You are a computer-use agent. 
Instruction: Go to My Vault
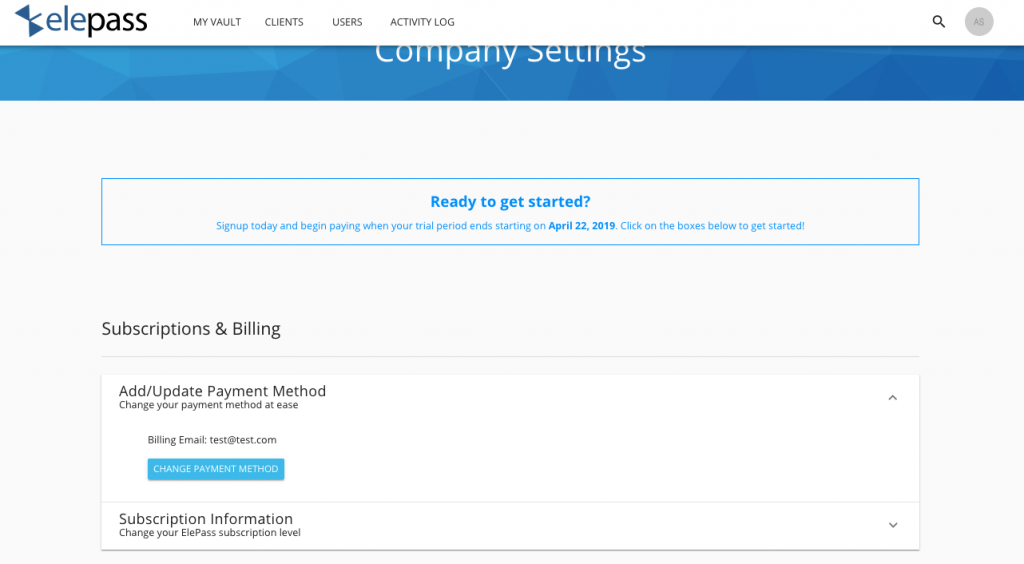[x=217, y=22]
